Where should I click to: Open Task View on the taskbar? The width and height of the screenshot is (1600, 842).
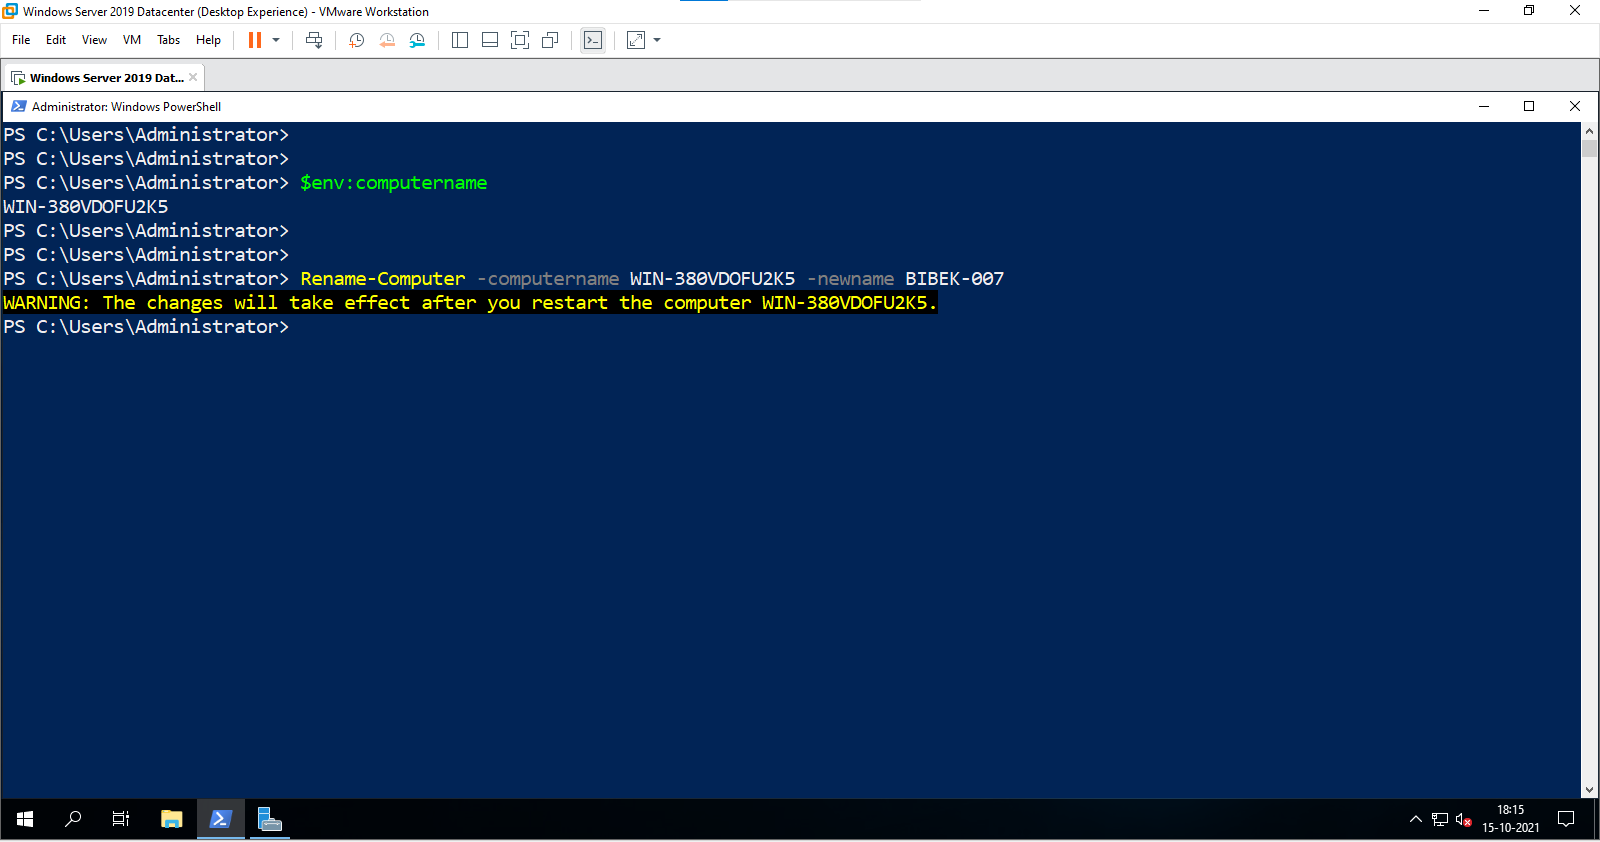click(x=121, y=819)
